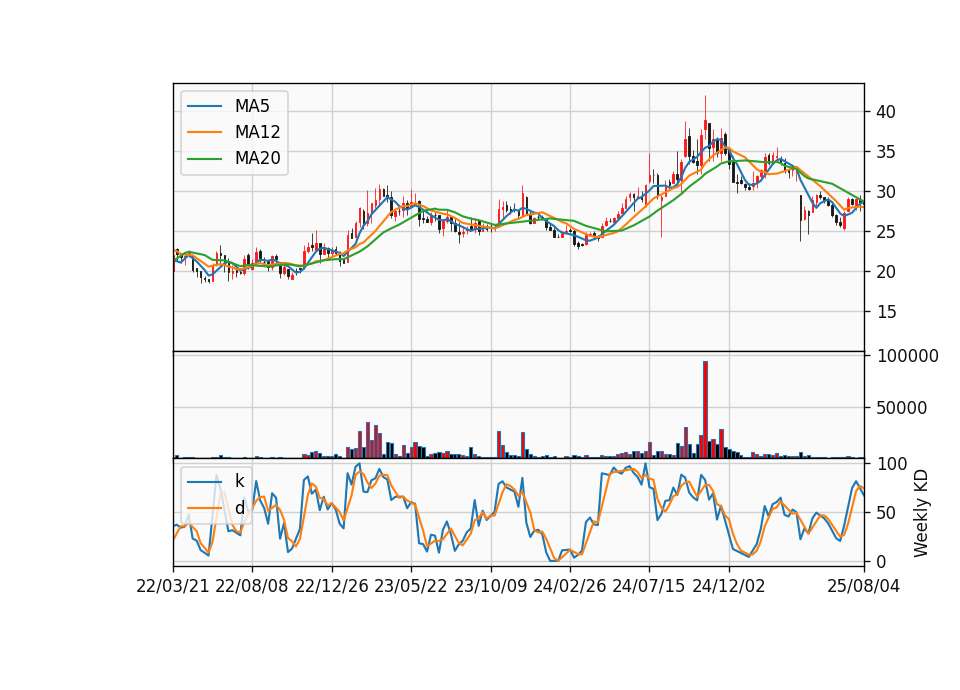
Task: Click the KD axis value 100
Action: click(x=892, y=464)
